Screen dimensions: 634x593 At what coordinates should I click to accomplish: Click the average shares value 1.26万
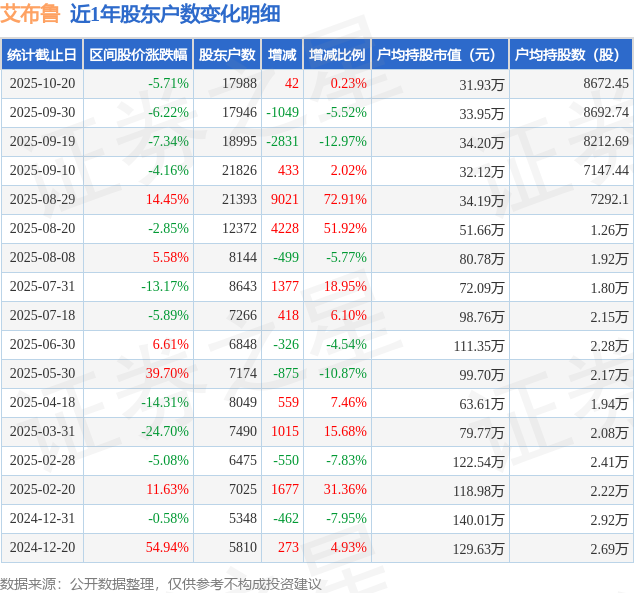tap(609, 230)
